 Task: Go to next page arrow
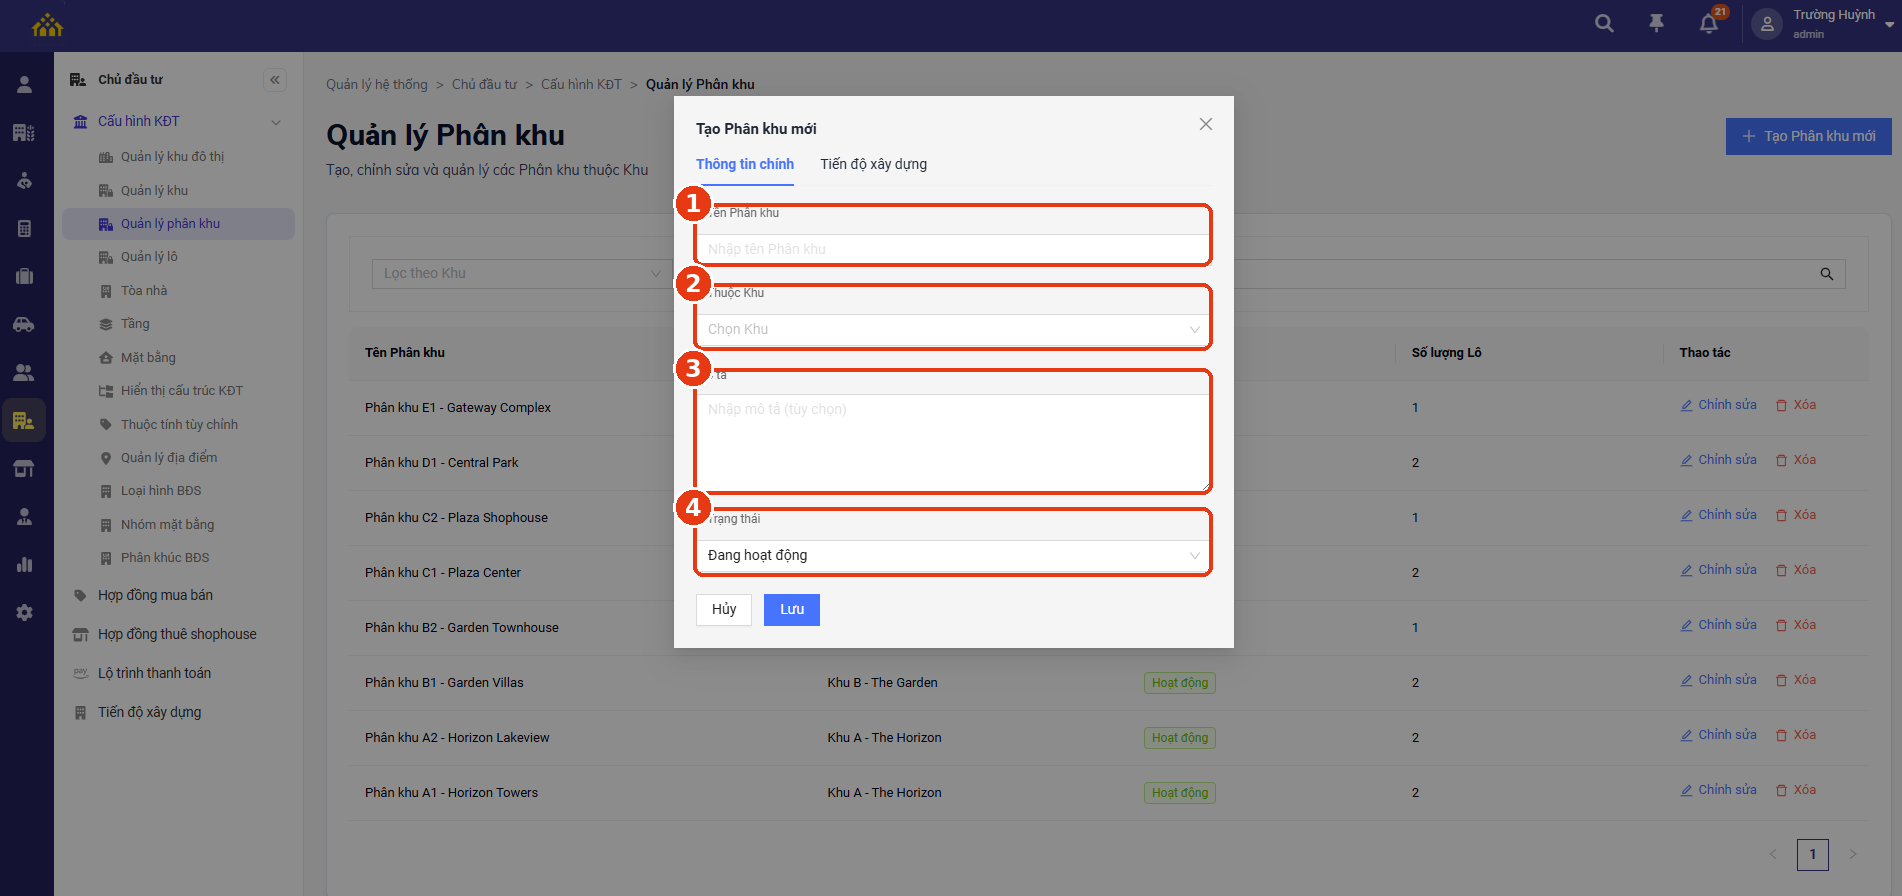tap(1852, 854)
